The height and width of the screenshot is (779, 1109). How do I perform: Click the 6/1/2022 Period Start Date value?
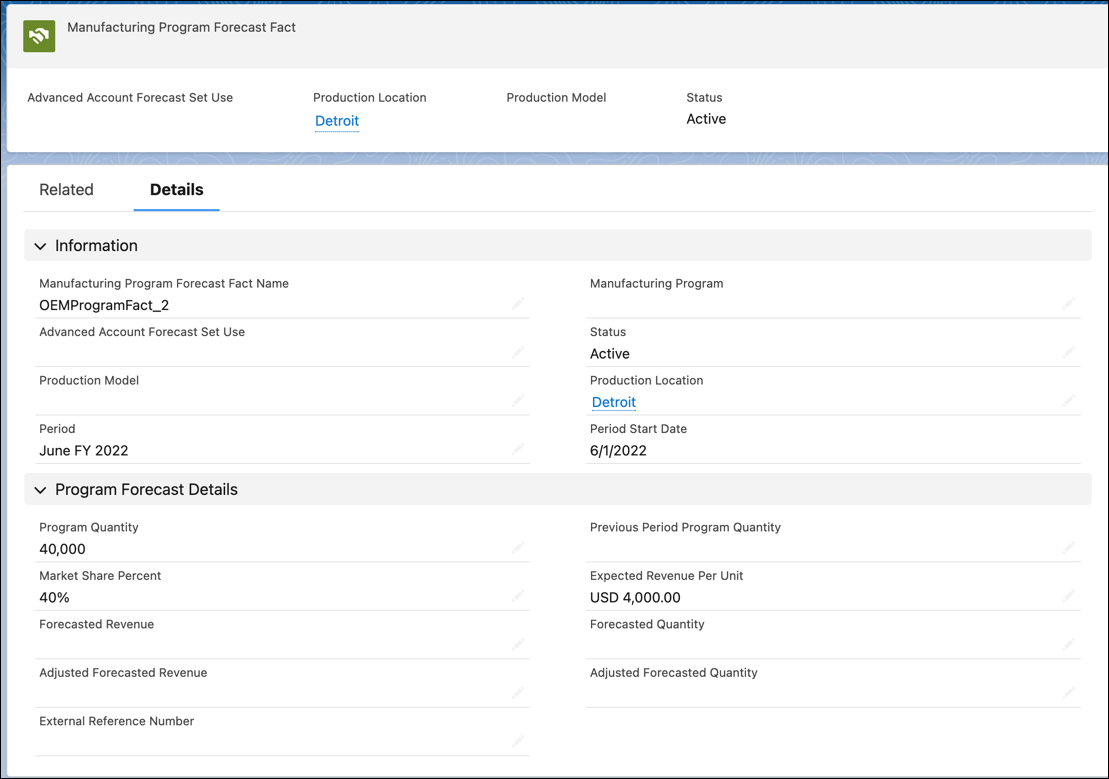[x=618, y=451]
